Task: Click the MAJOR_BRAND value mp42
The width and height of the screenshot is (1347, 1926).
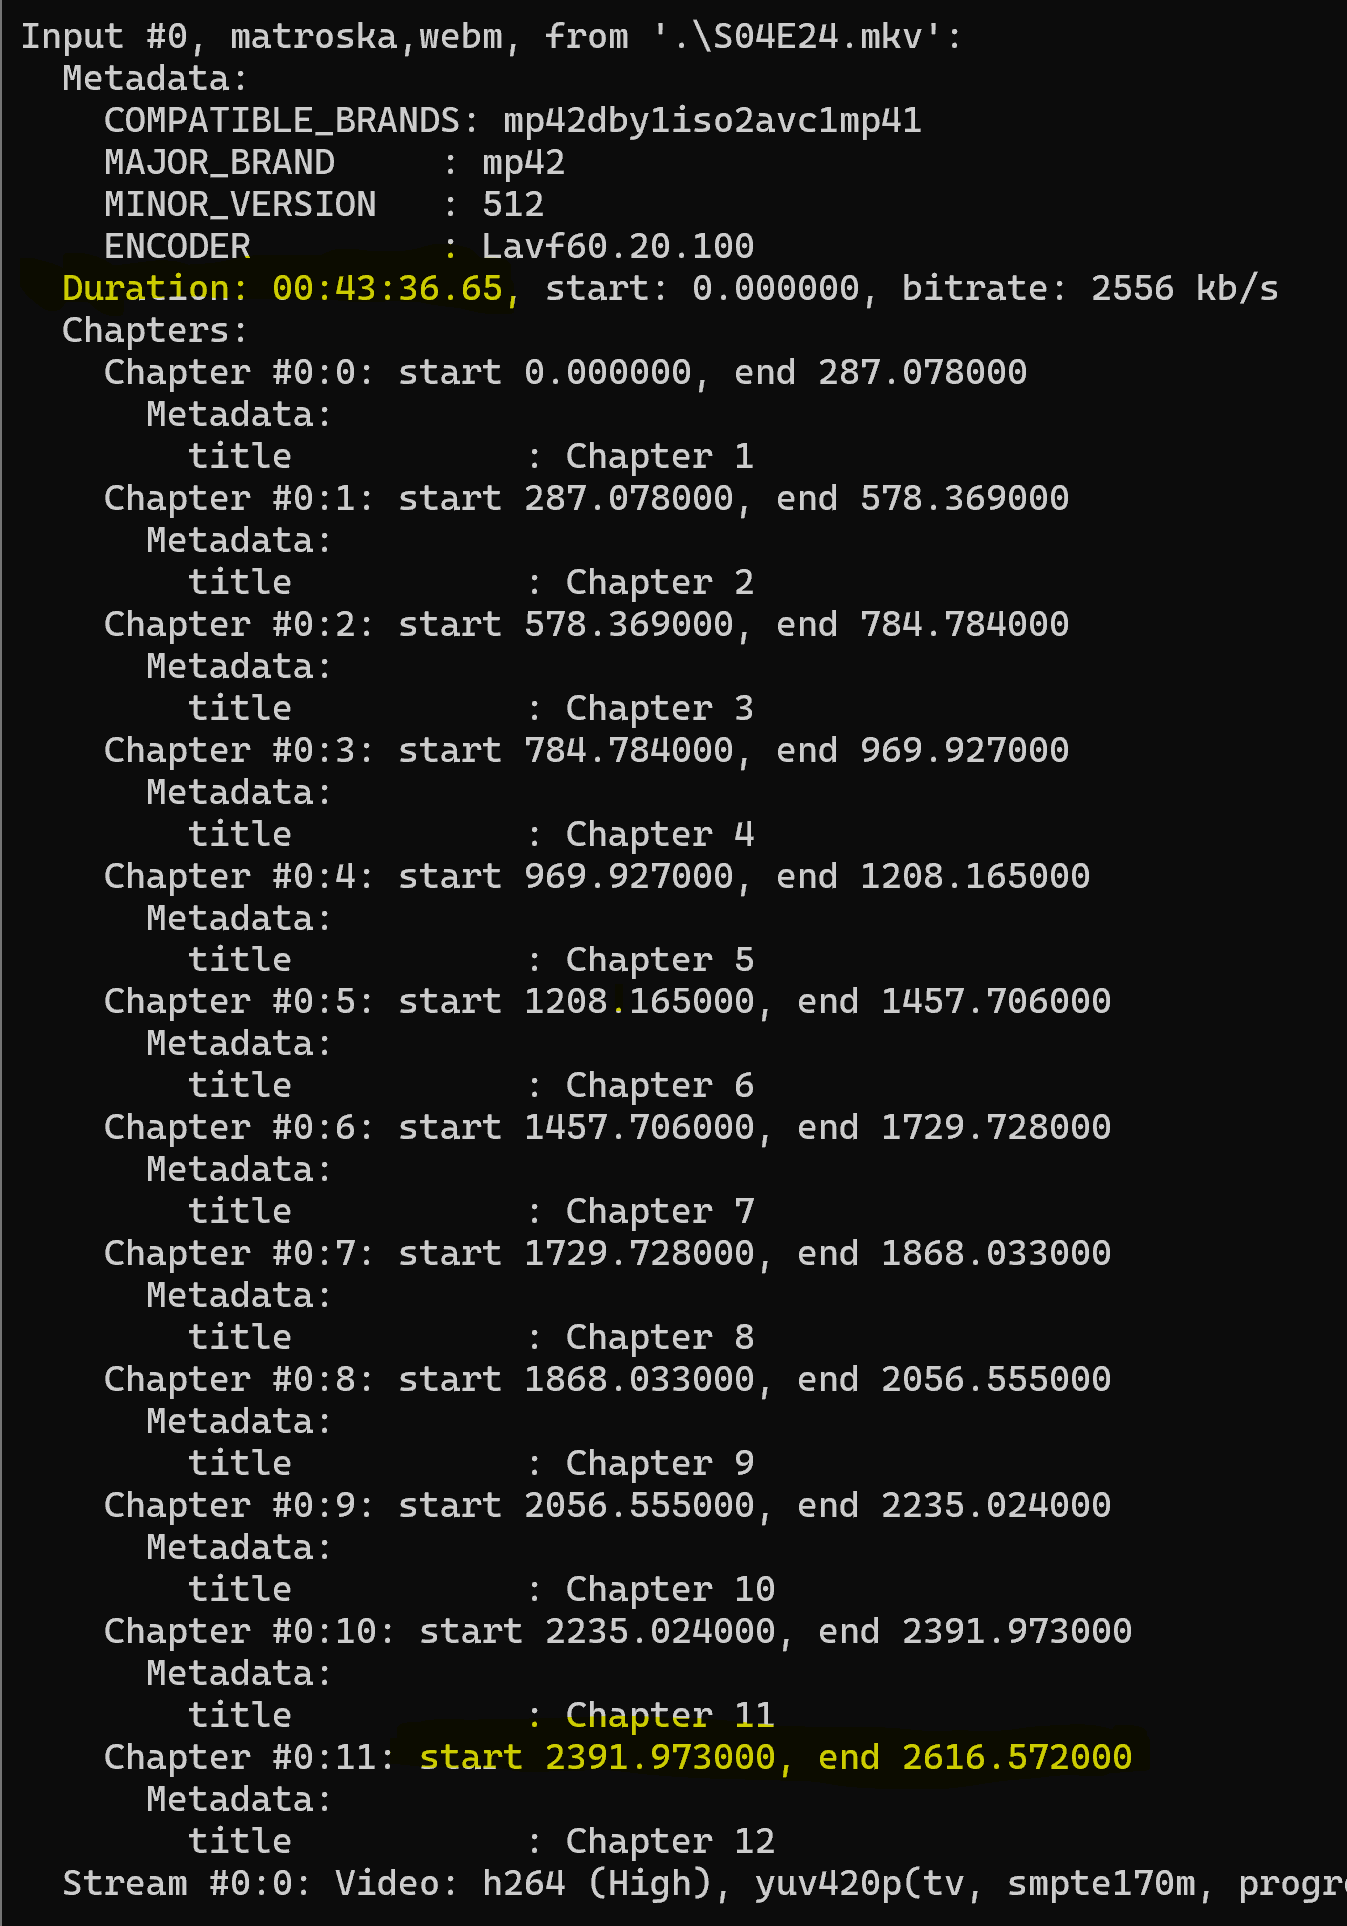Action: coord(524,162)
